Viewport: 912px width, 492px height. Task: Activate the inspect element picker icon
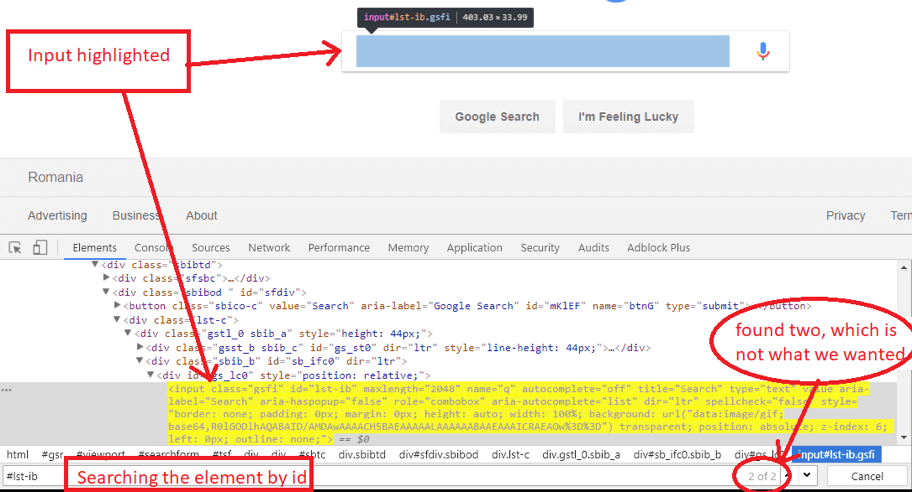click(15, 248)
